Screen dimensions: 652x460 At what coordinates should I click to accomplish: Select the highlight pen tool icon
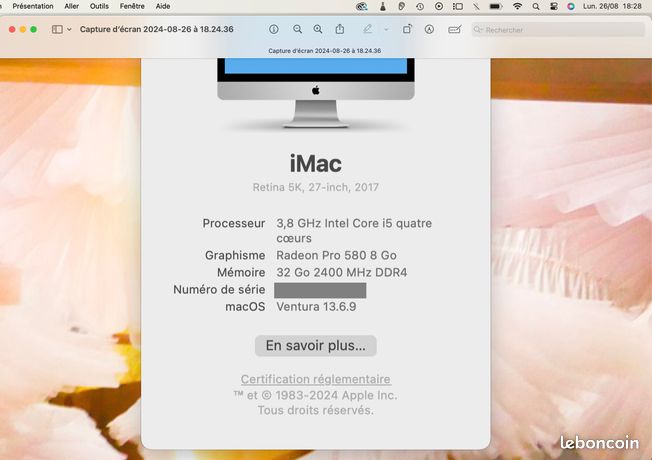coord(367,29)
